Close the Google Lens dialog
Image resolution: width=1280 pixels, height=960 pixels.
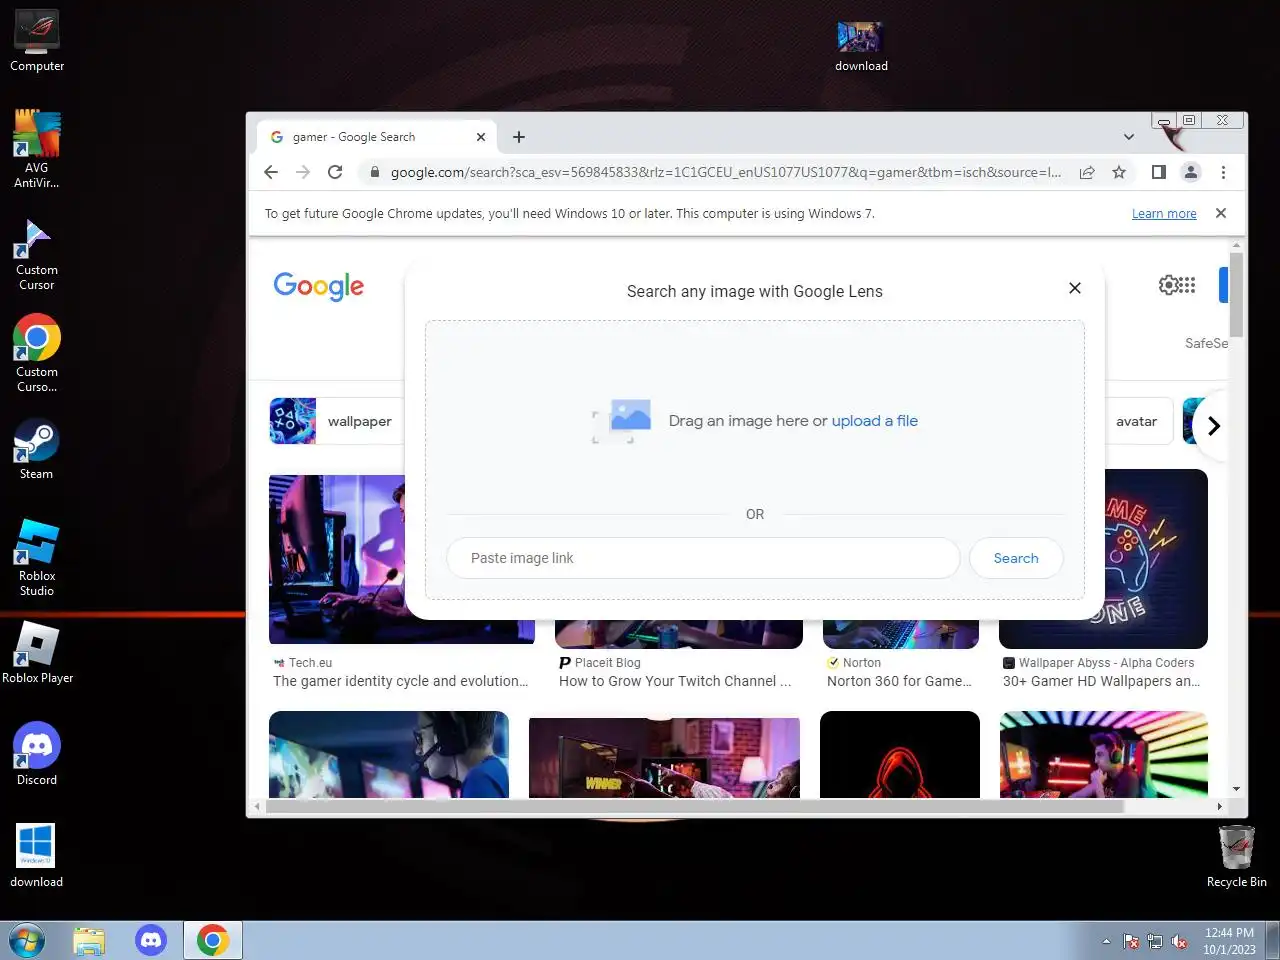click(x=1075, y=288)
